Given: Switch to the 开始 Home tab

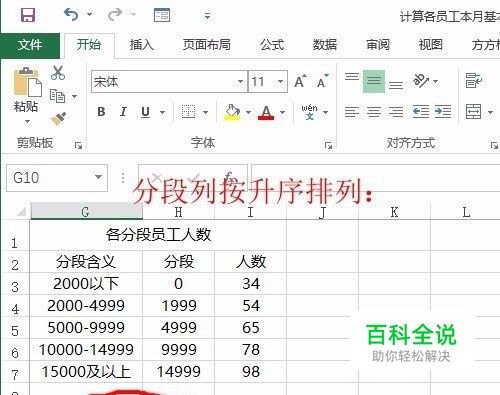Looking at the screenshot, I should tap(89, 45).
